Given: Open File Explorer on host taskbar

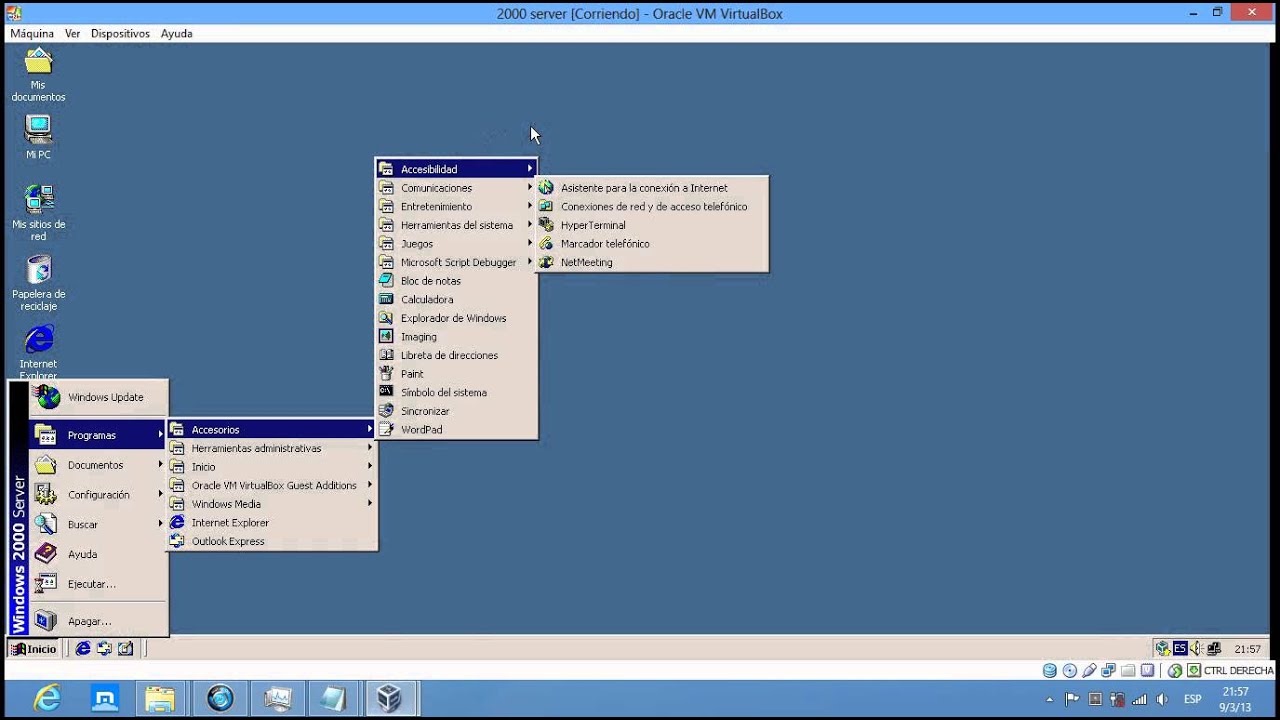Looking at the screenshot, I should click(160, 699).
